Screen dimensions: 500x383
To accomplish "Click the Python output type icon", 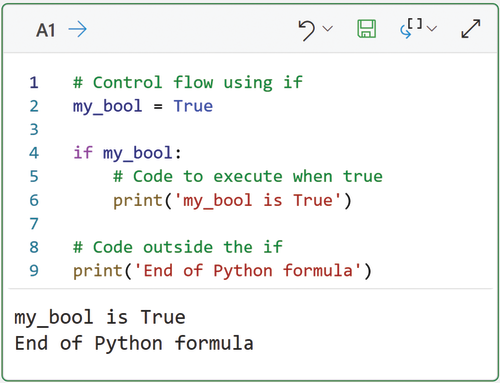I will (411, 28).
